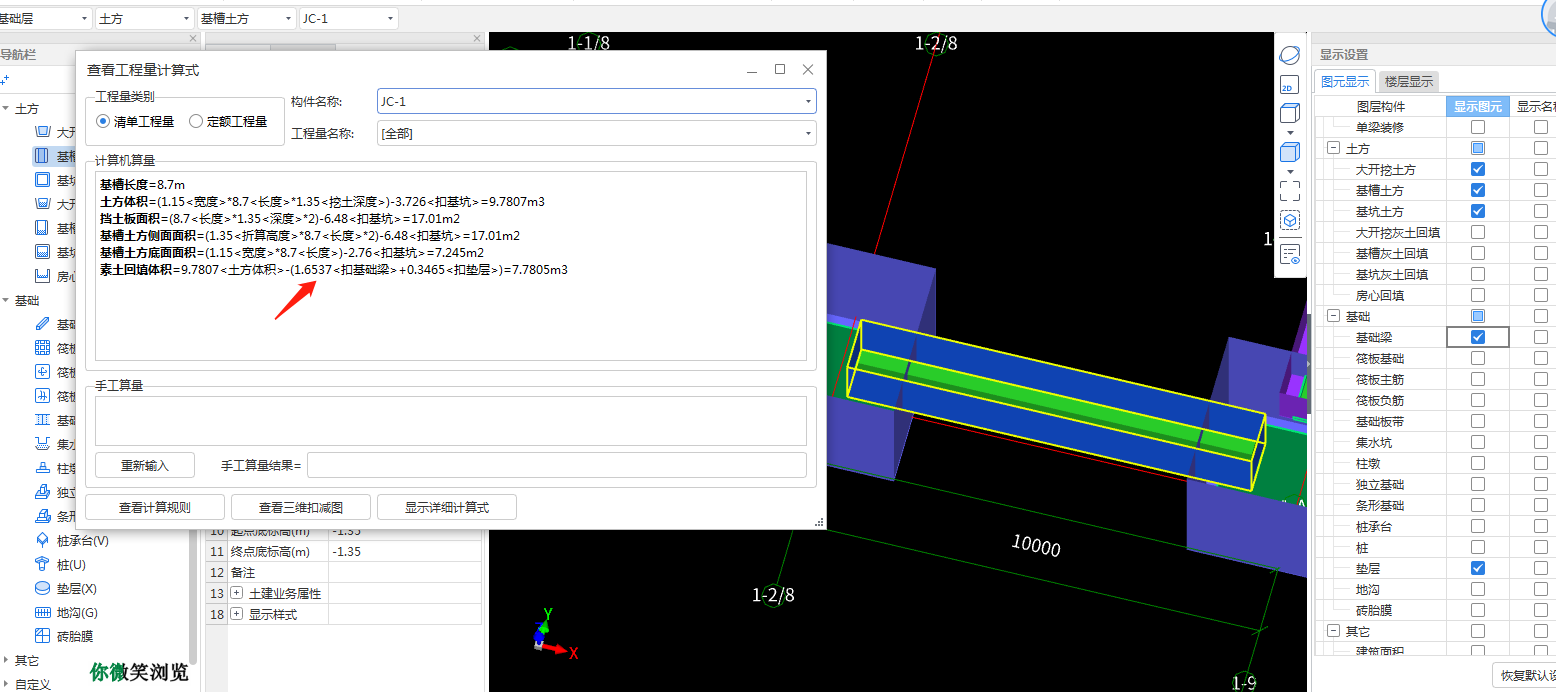The height and width of the screenshot is (692, 1556).
Task: Check 显示图元 for 房心回填 layer
Action: 1477,295
